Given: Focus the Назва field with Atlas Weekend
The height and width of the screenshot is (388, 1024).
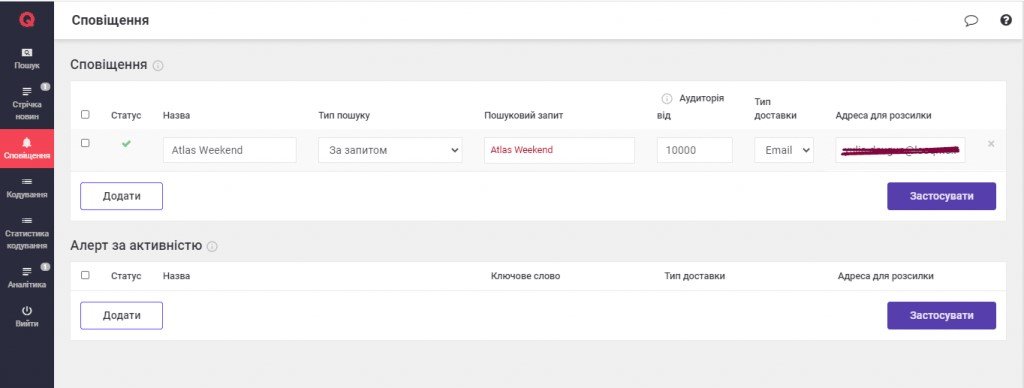Looking at the screenshot, I should pyautogui.click(x=229, y=150).
